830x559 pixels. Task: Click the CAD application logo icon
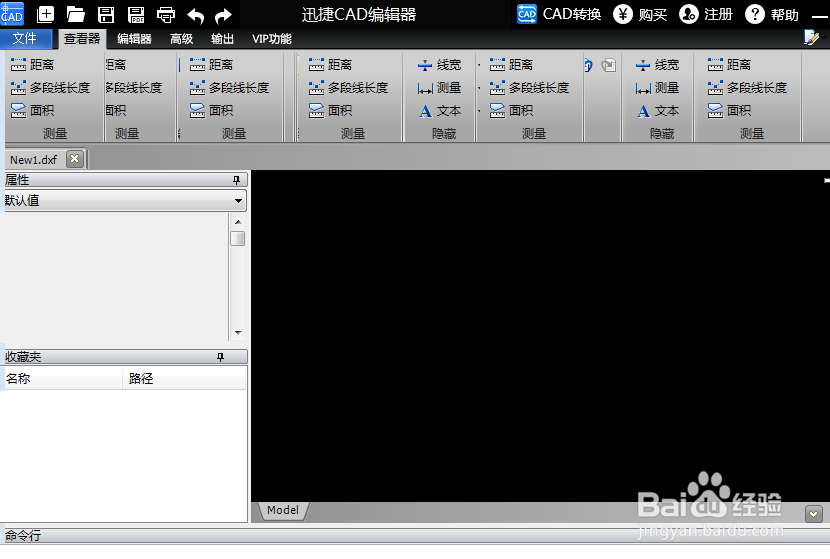12,14
